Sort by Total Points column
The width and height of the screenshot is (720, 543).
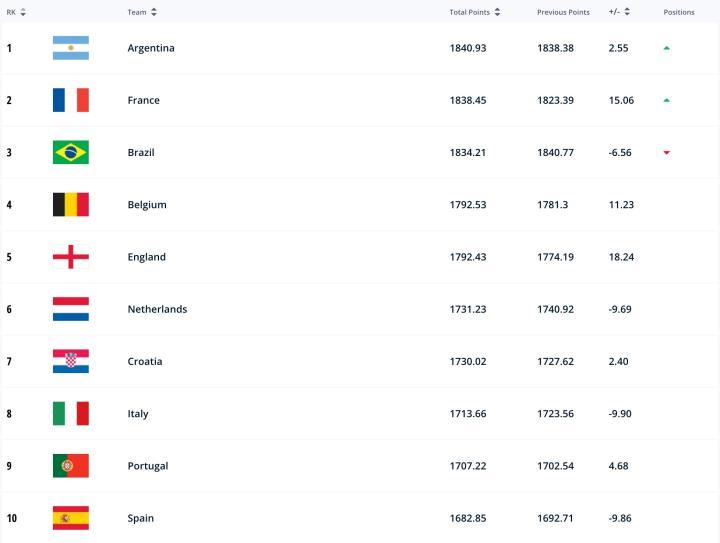[475, 12]
